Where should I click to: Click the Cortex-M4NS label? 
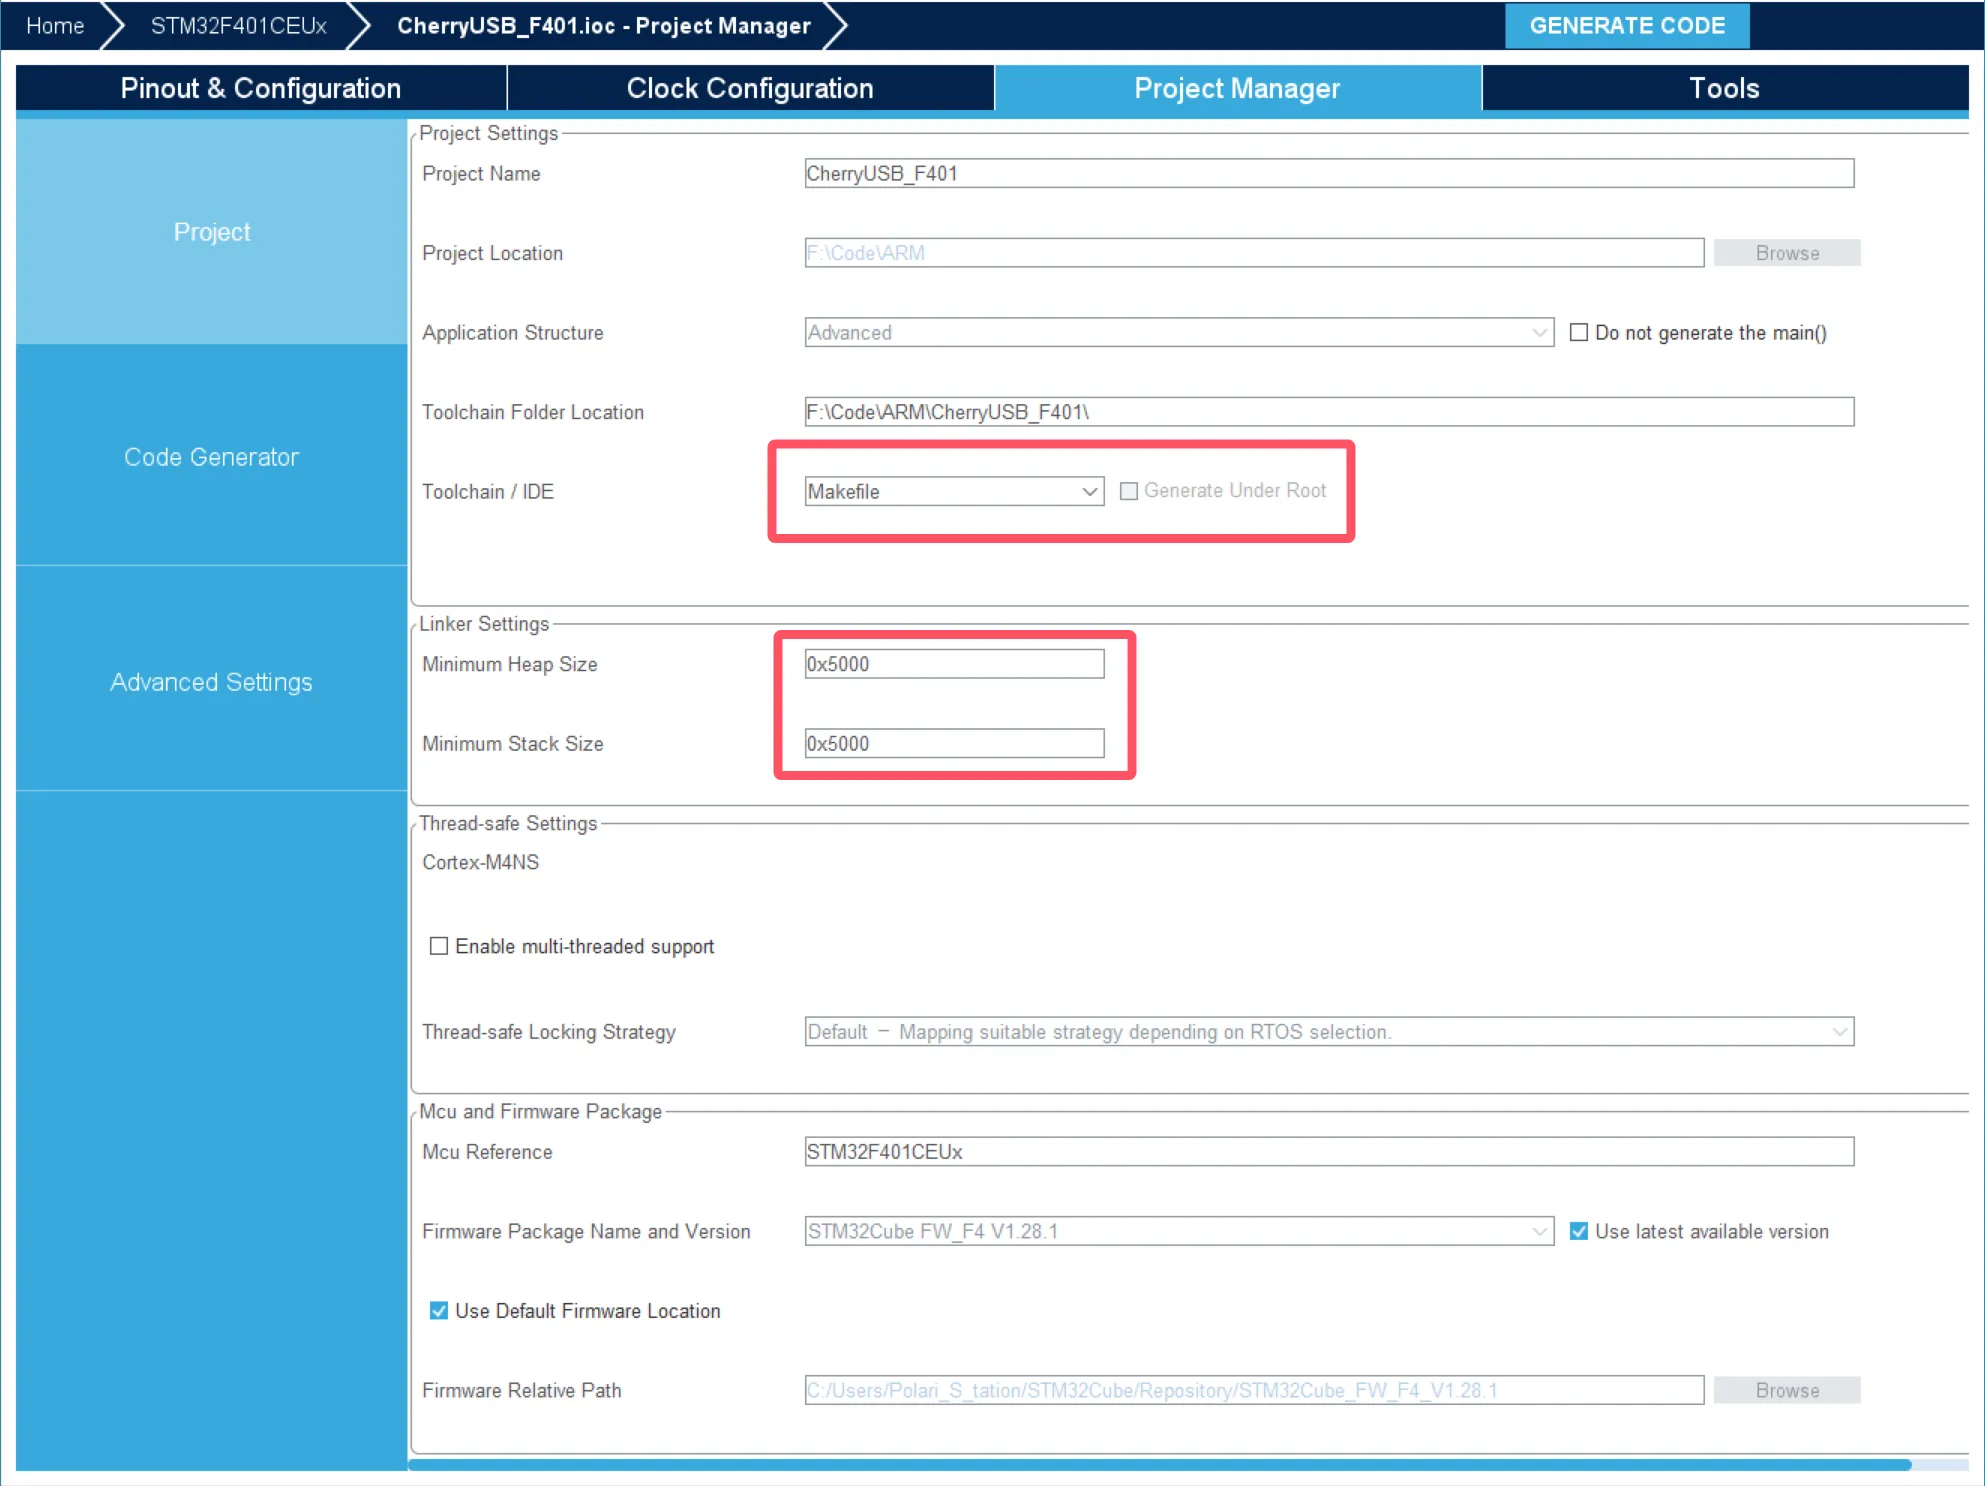coord(480,862)
